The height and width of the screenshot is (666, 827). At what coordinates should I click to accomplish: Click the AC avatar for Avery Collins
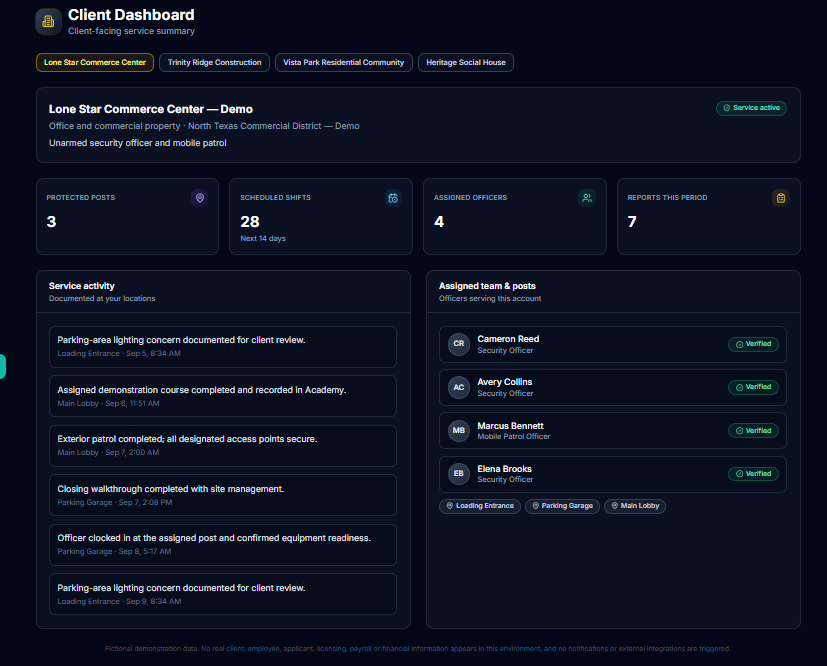(459, 388)
